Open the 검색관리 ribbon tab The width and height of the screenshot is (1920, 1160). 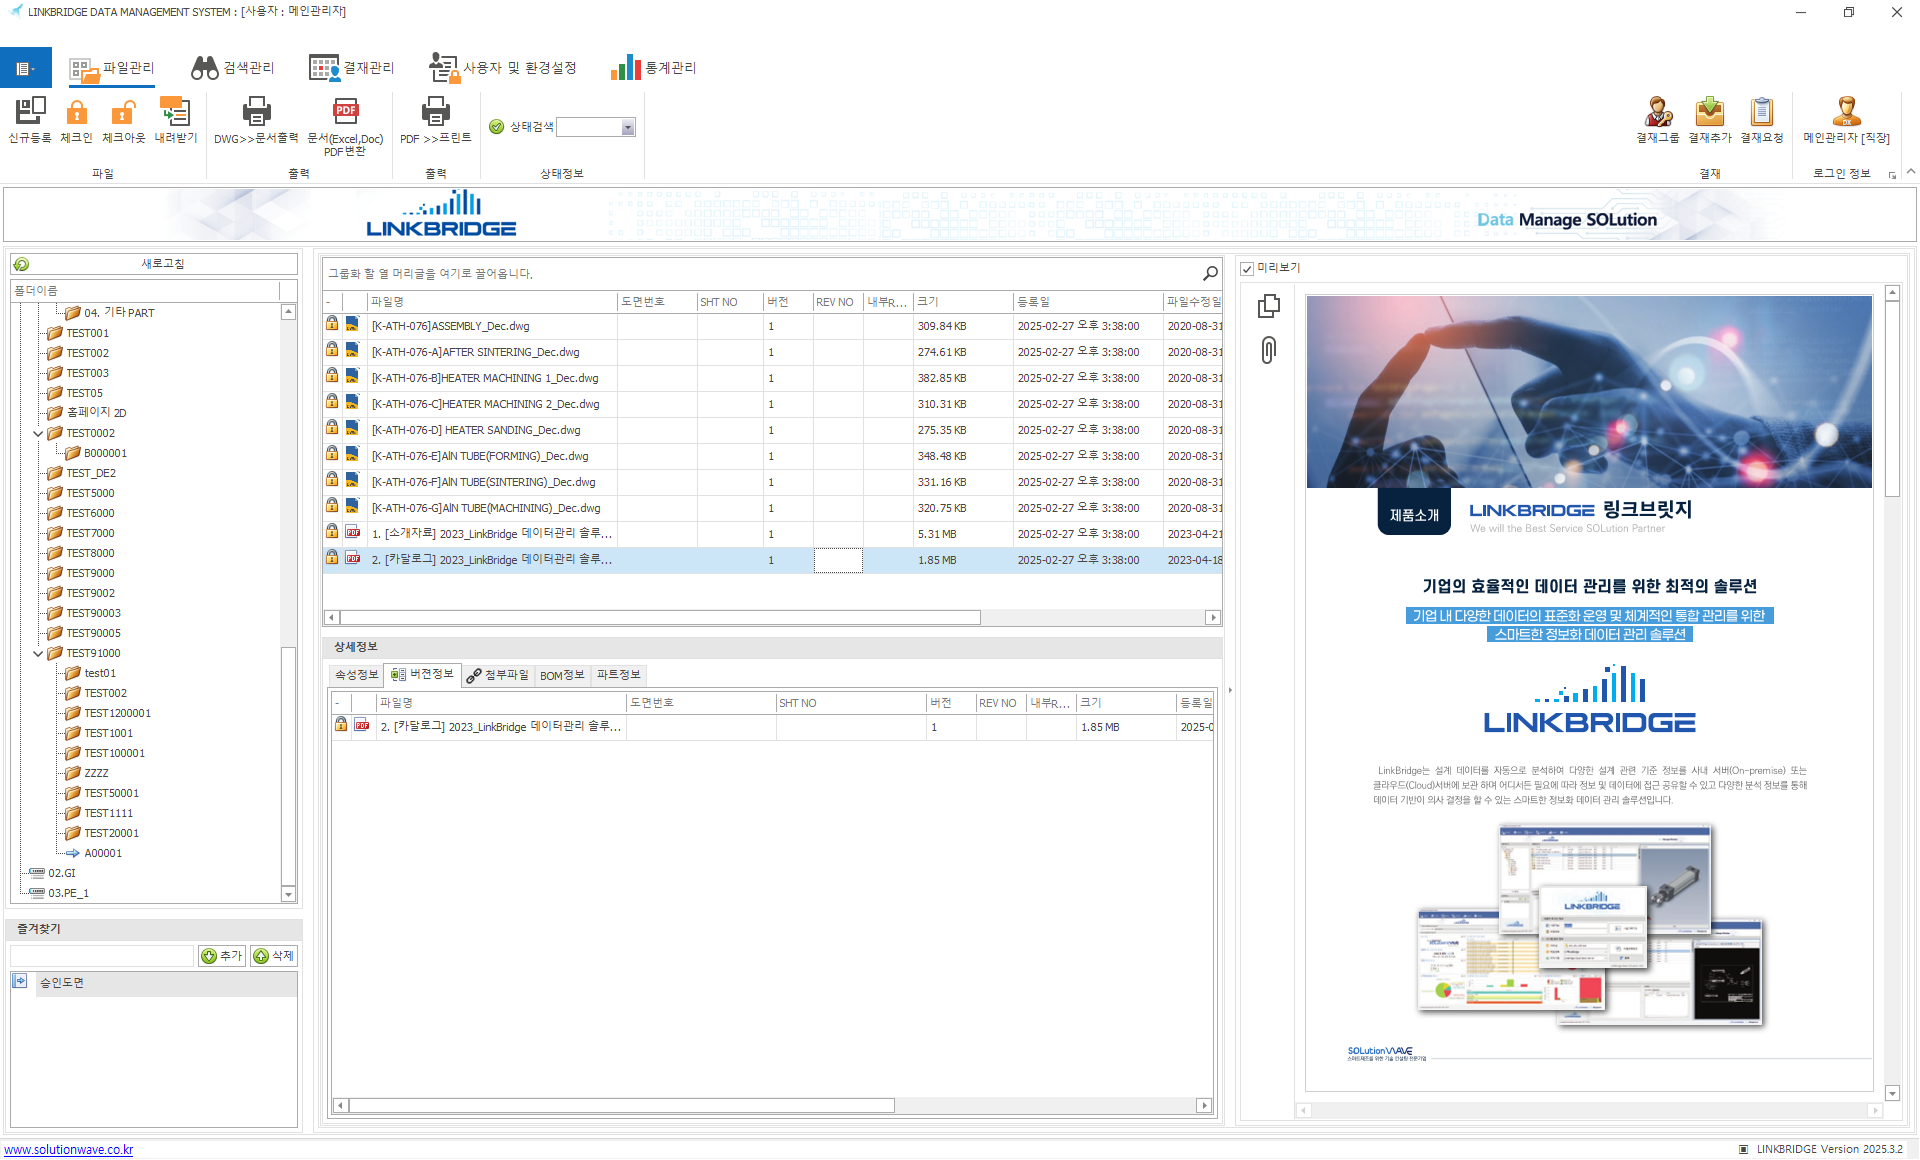click(233, 68)
